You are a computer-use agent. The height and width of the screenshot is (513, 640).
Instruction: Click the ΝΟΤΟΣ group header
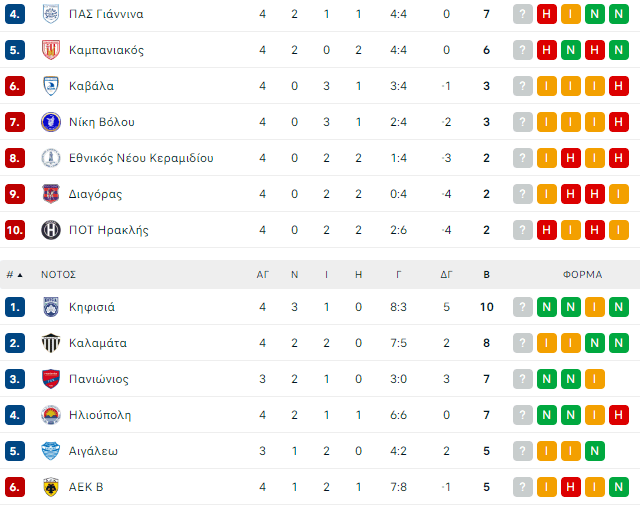(x=59, y=274)
